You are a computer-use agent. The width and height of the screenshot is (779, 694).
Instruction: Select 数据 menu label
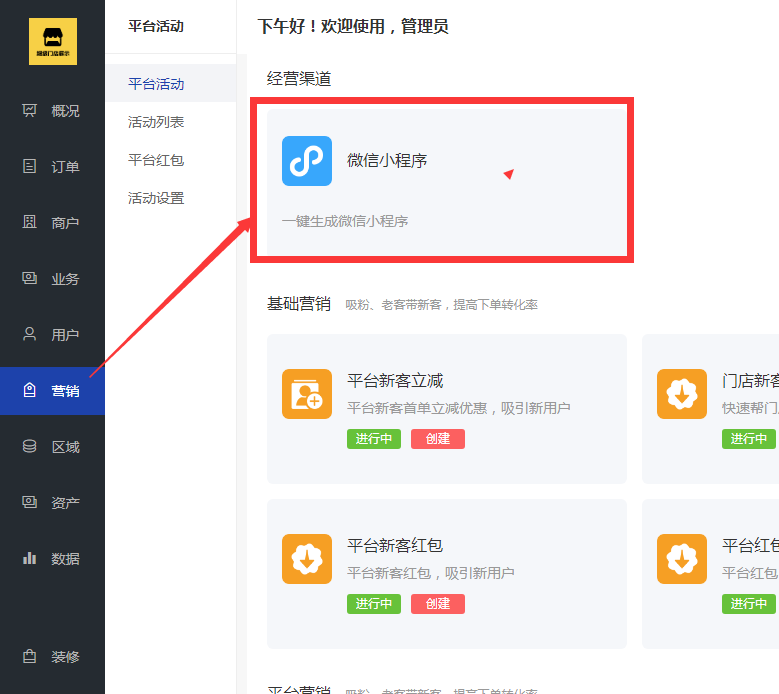[65, 559]
